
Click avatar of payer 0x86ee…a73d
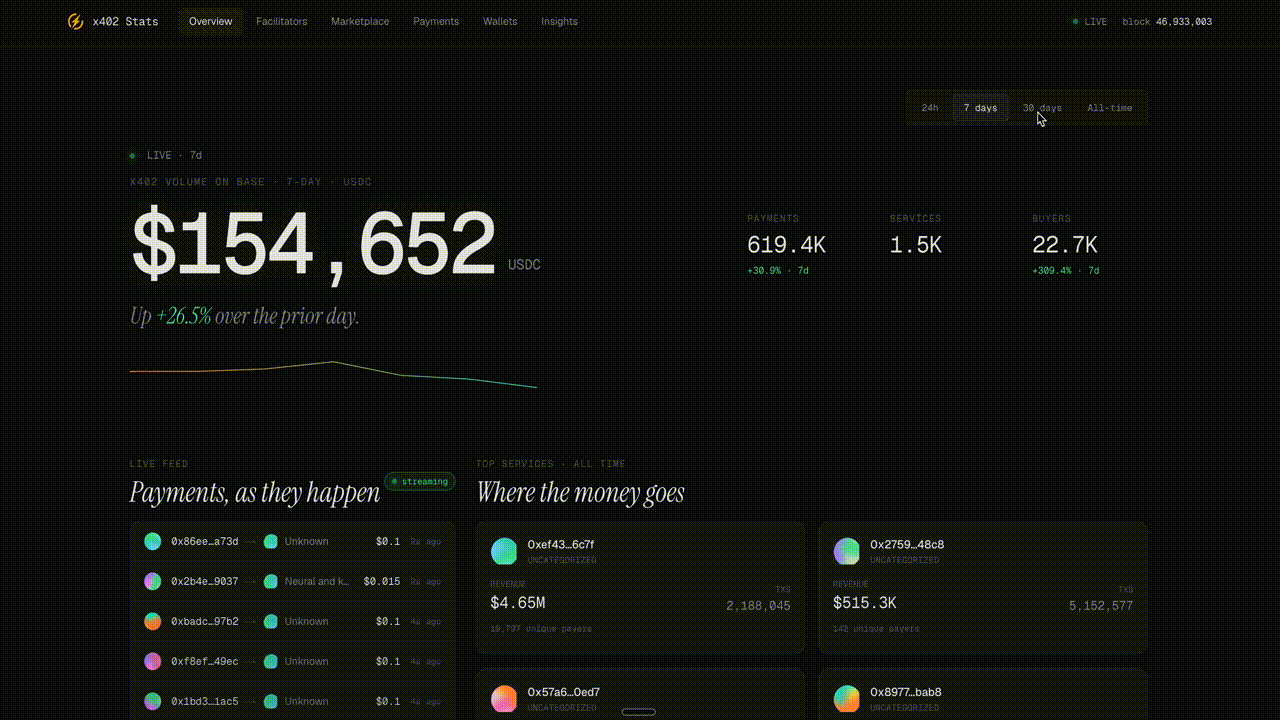pos(152,541)
